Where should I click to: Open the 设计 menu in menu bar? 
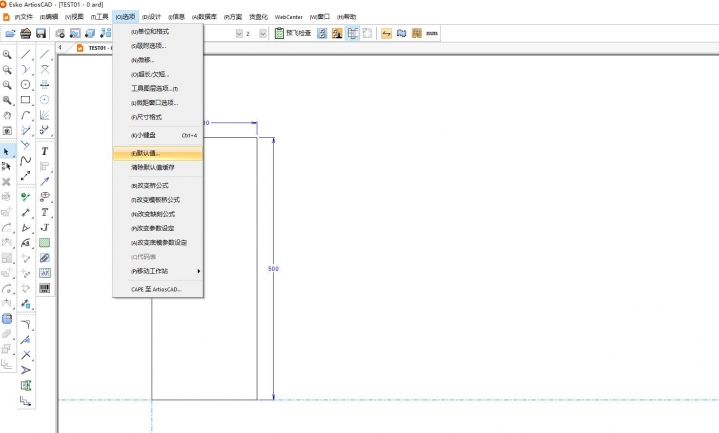[151, 17]
